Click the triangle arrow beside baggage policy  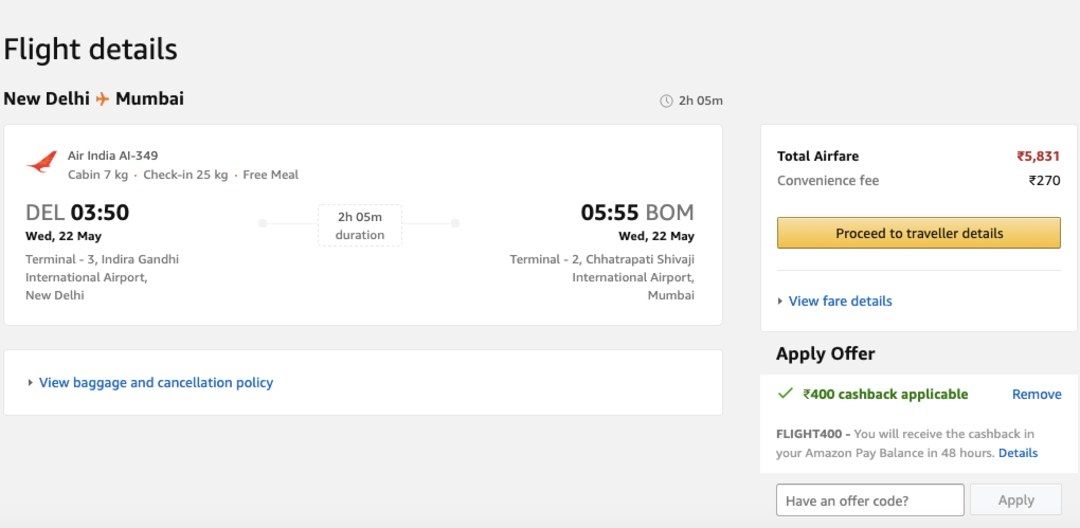30,382
